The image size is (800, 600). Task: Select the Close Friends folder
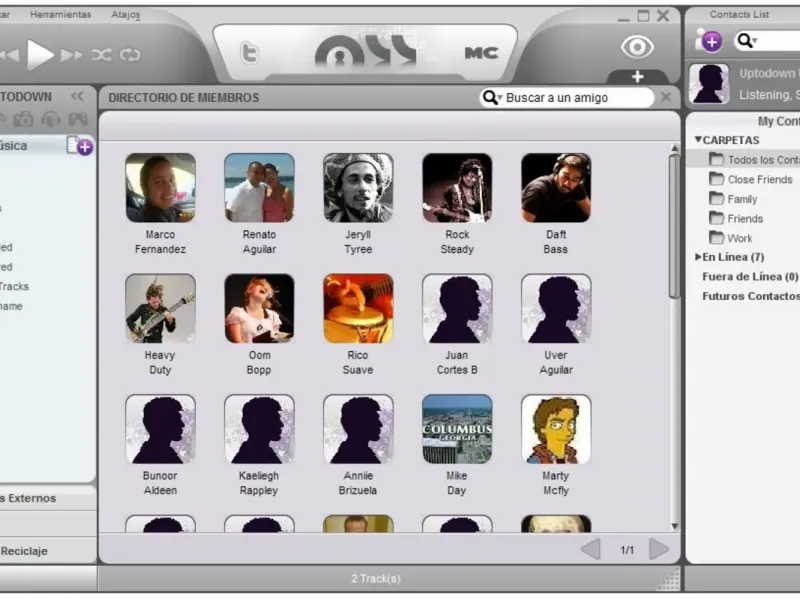pyautogui.click(x=751, y=179)
